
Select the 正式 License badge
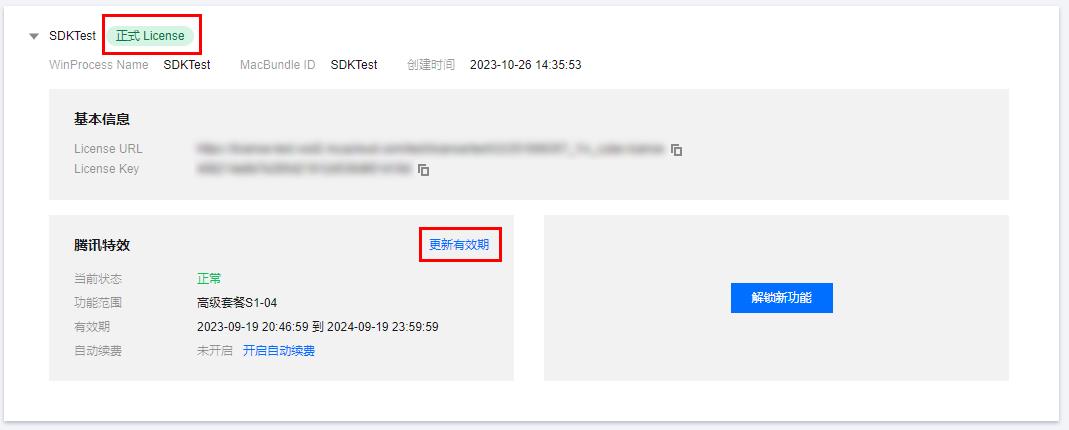[x=150, y=36]
